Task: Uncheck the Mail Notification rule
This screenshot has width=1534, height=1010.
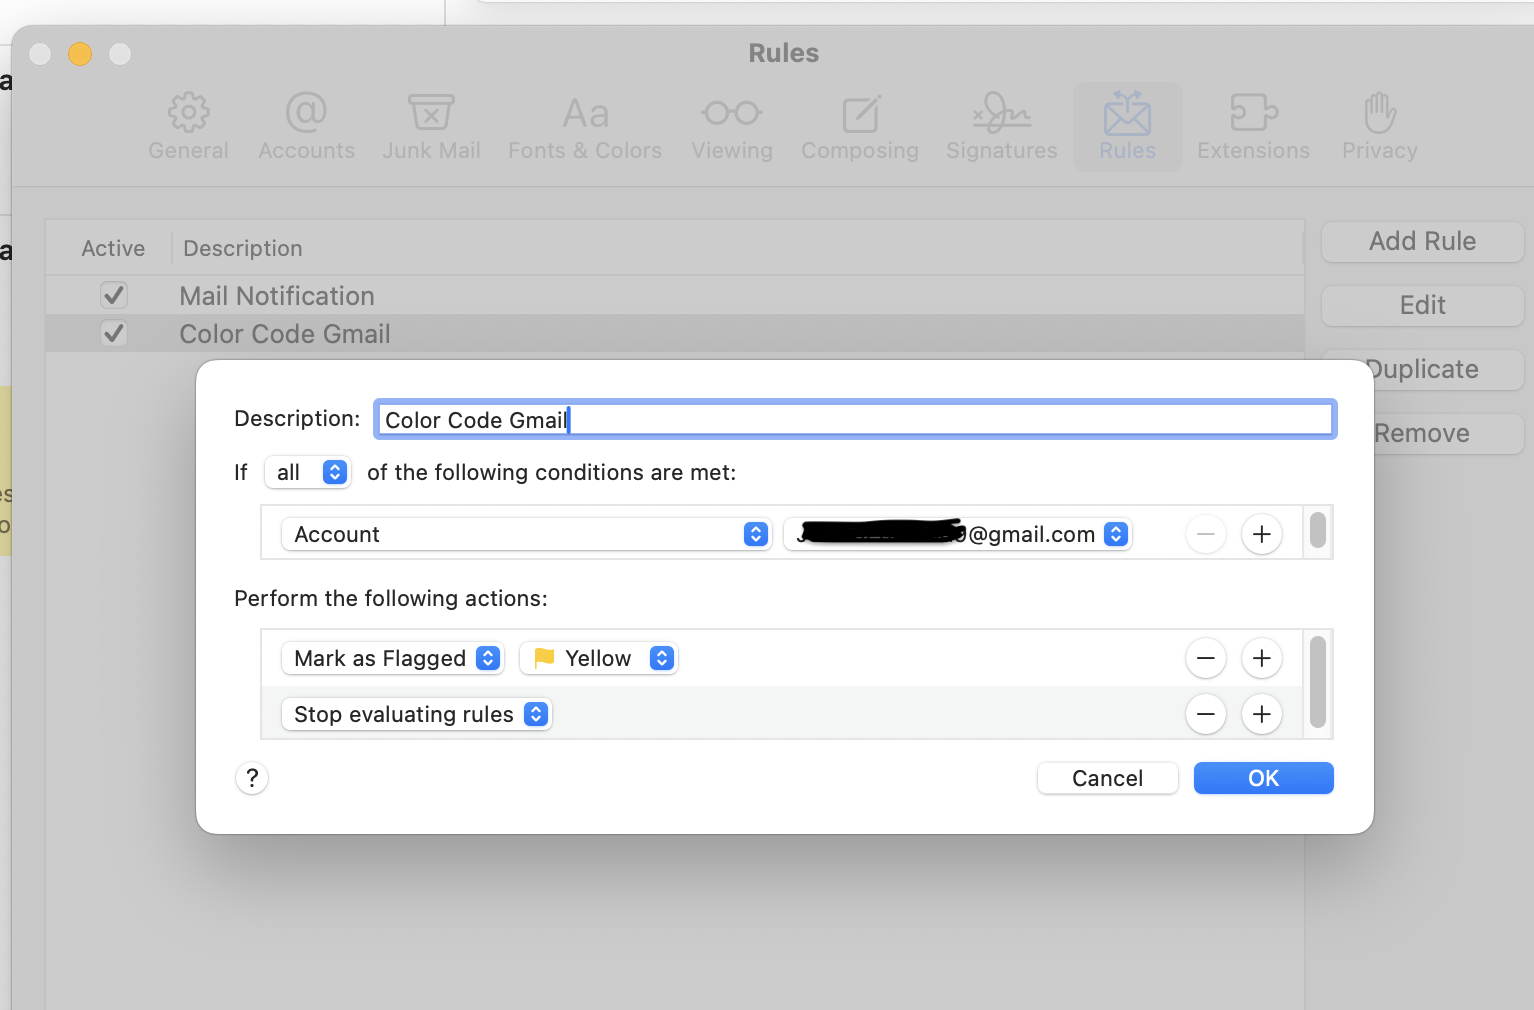Action: tap(113, 295)
